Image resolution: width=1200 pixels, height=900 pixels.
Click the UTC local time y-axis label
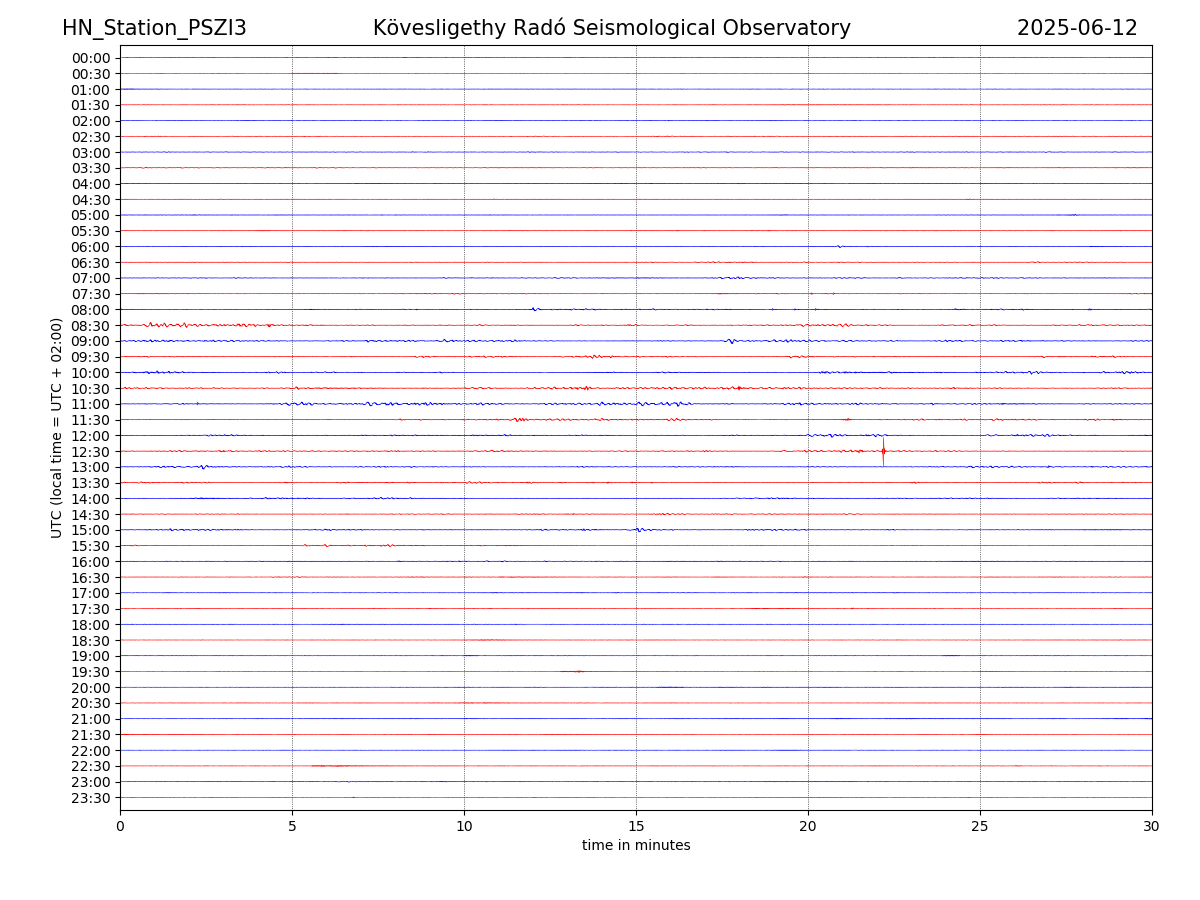(58, 428)
